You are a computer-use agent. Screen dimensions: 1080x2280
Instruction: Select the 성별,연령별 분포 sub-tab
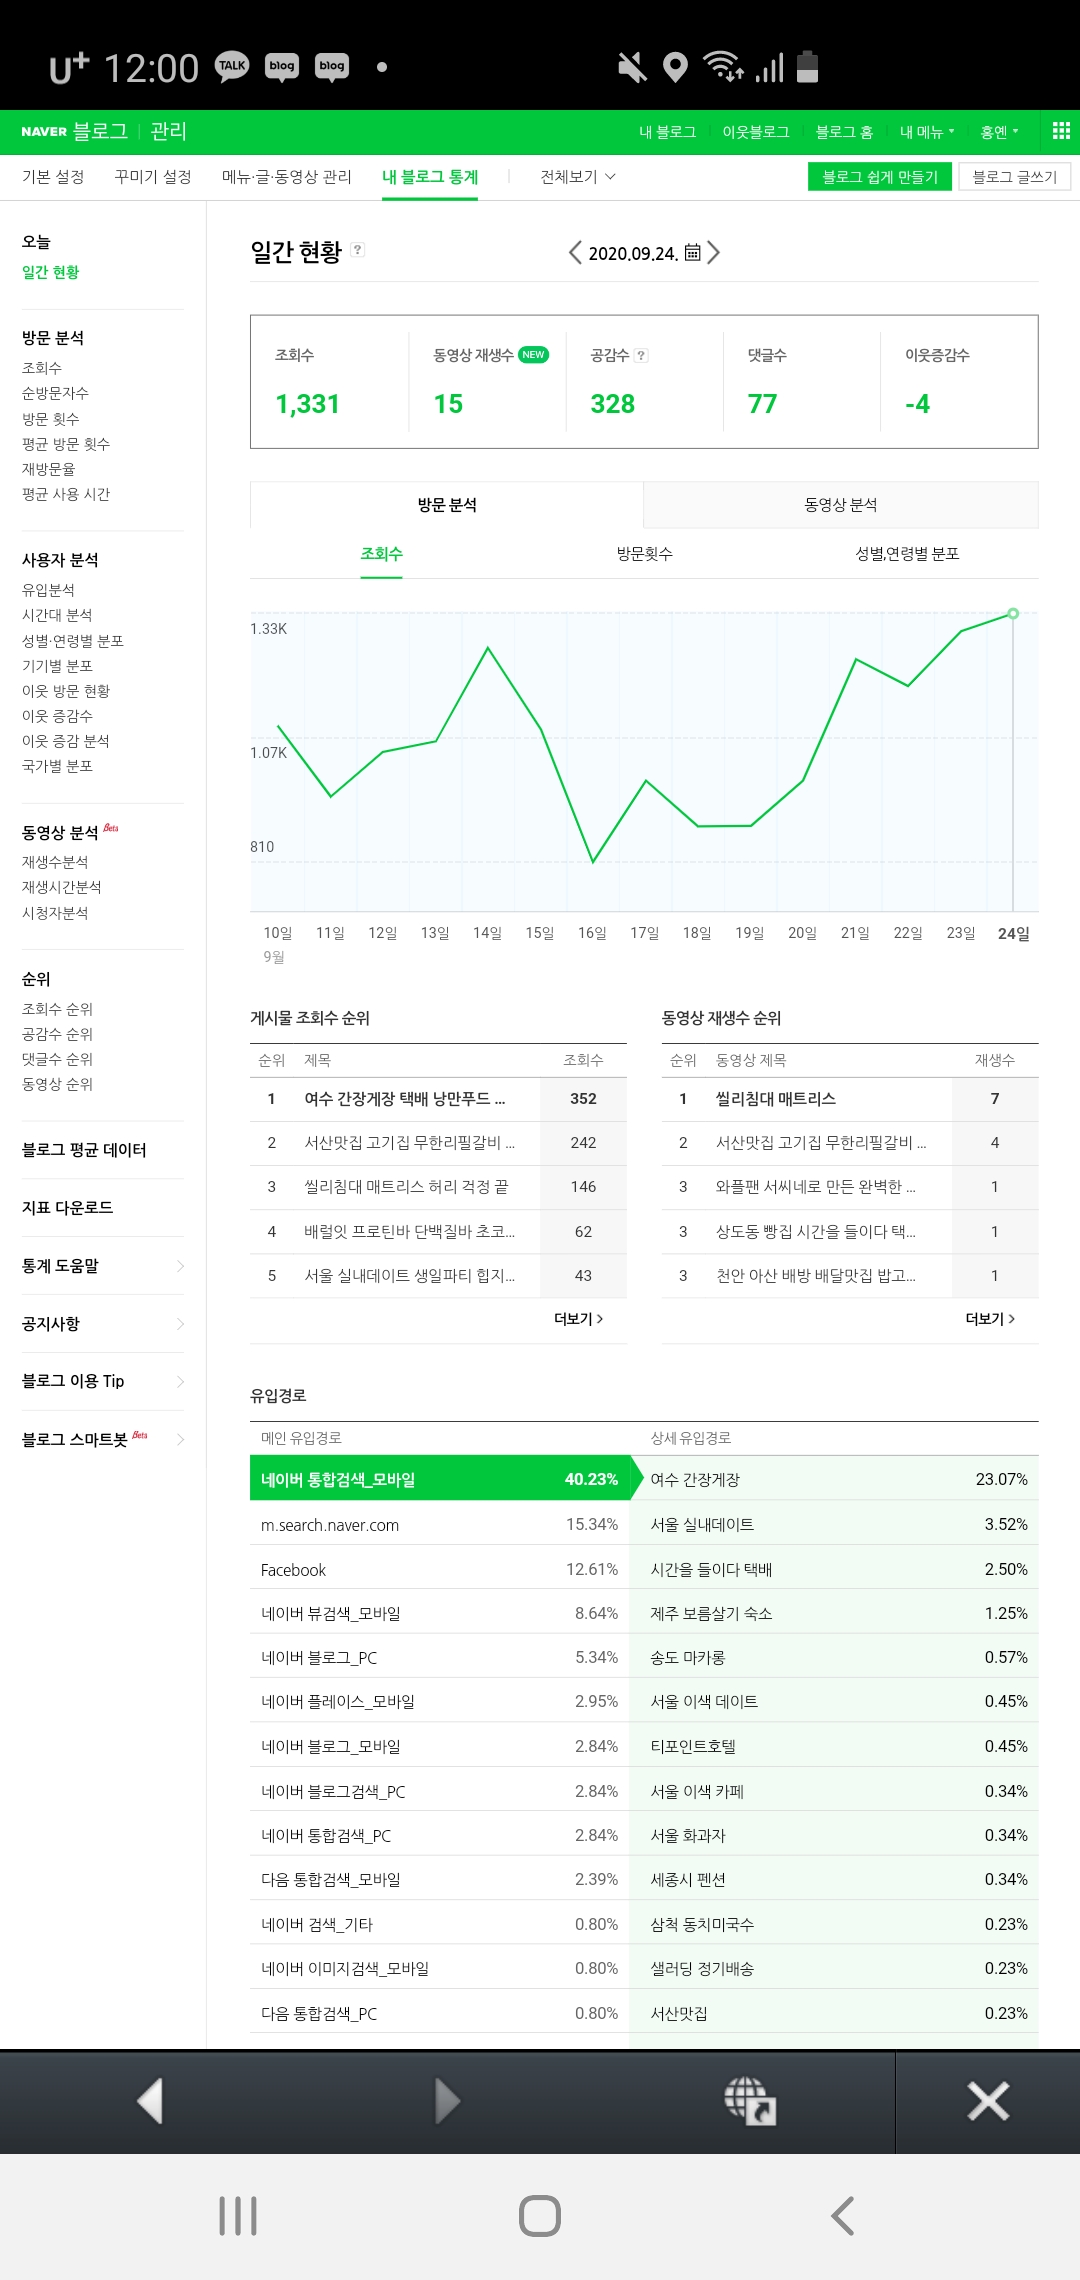pyautogui.click(x=907, y=554)
